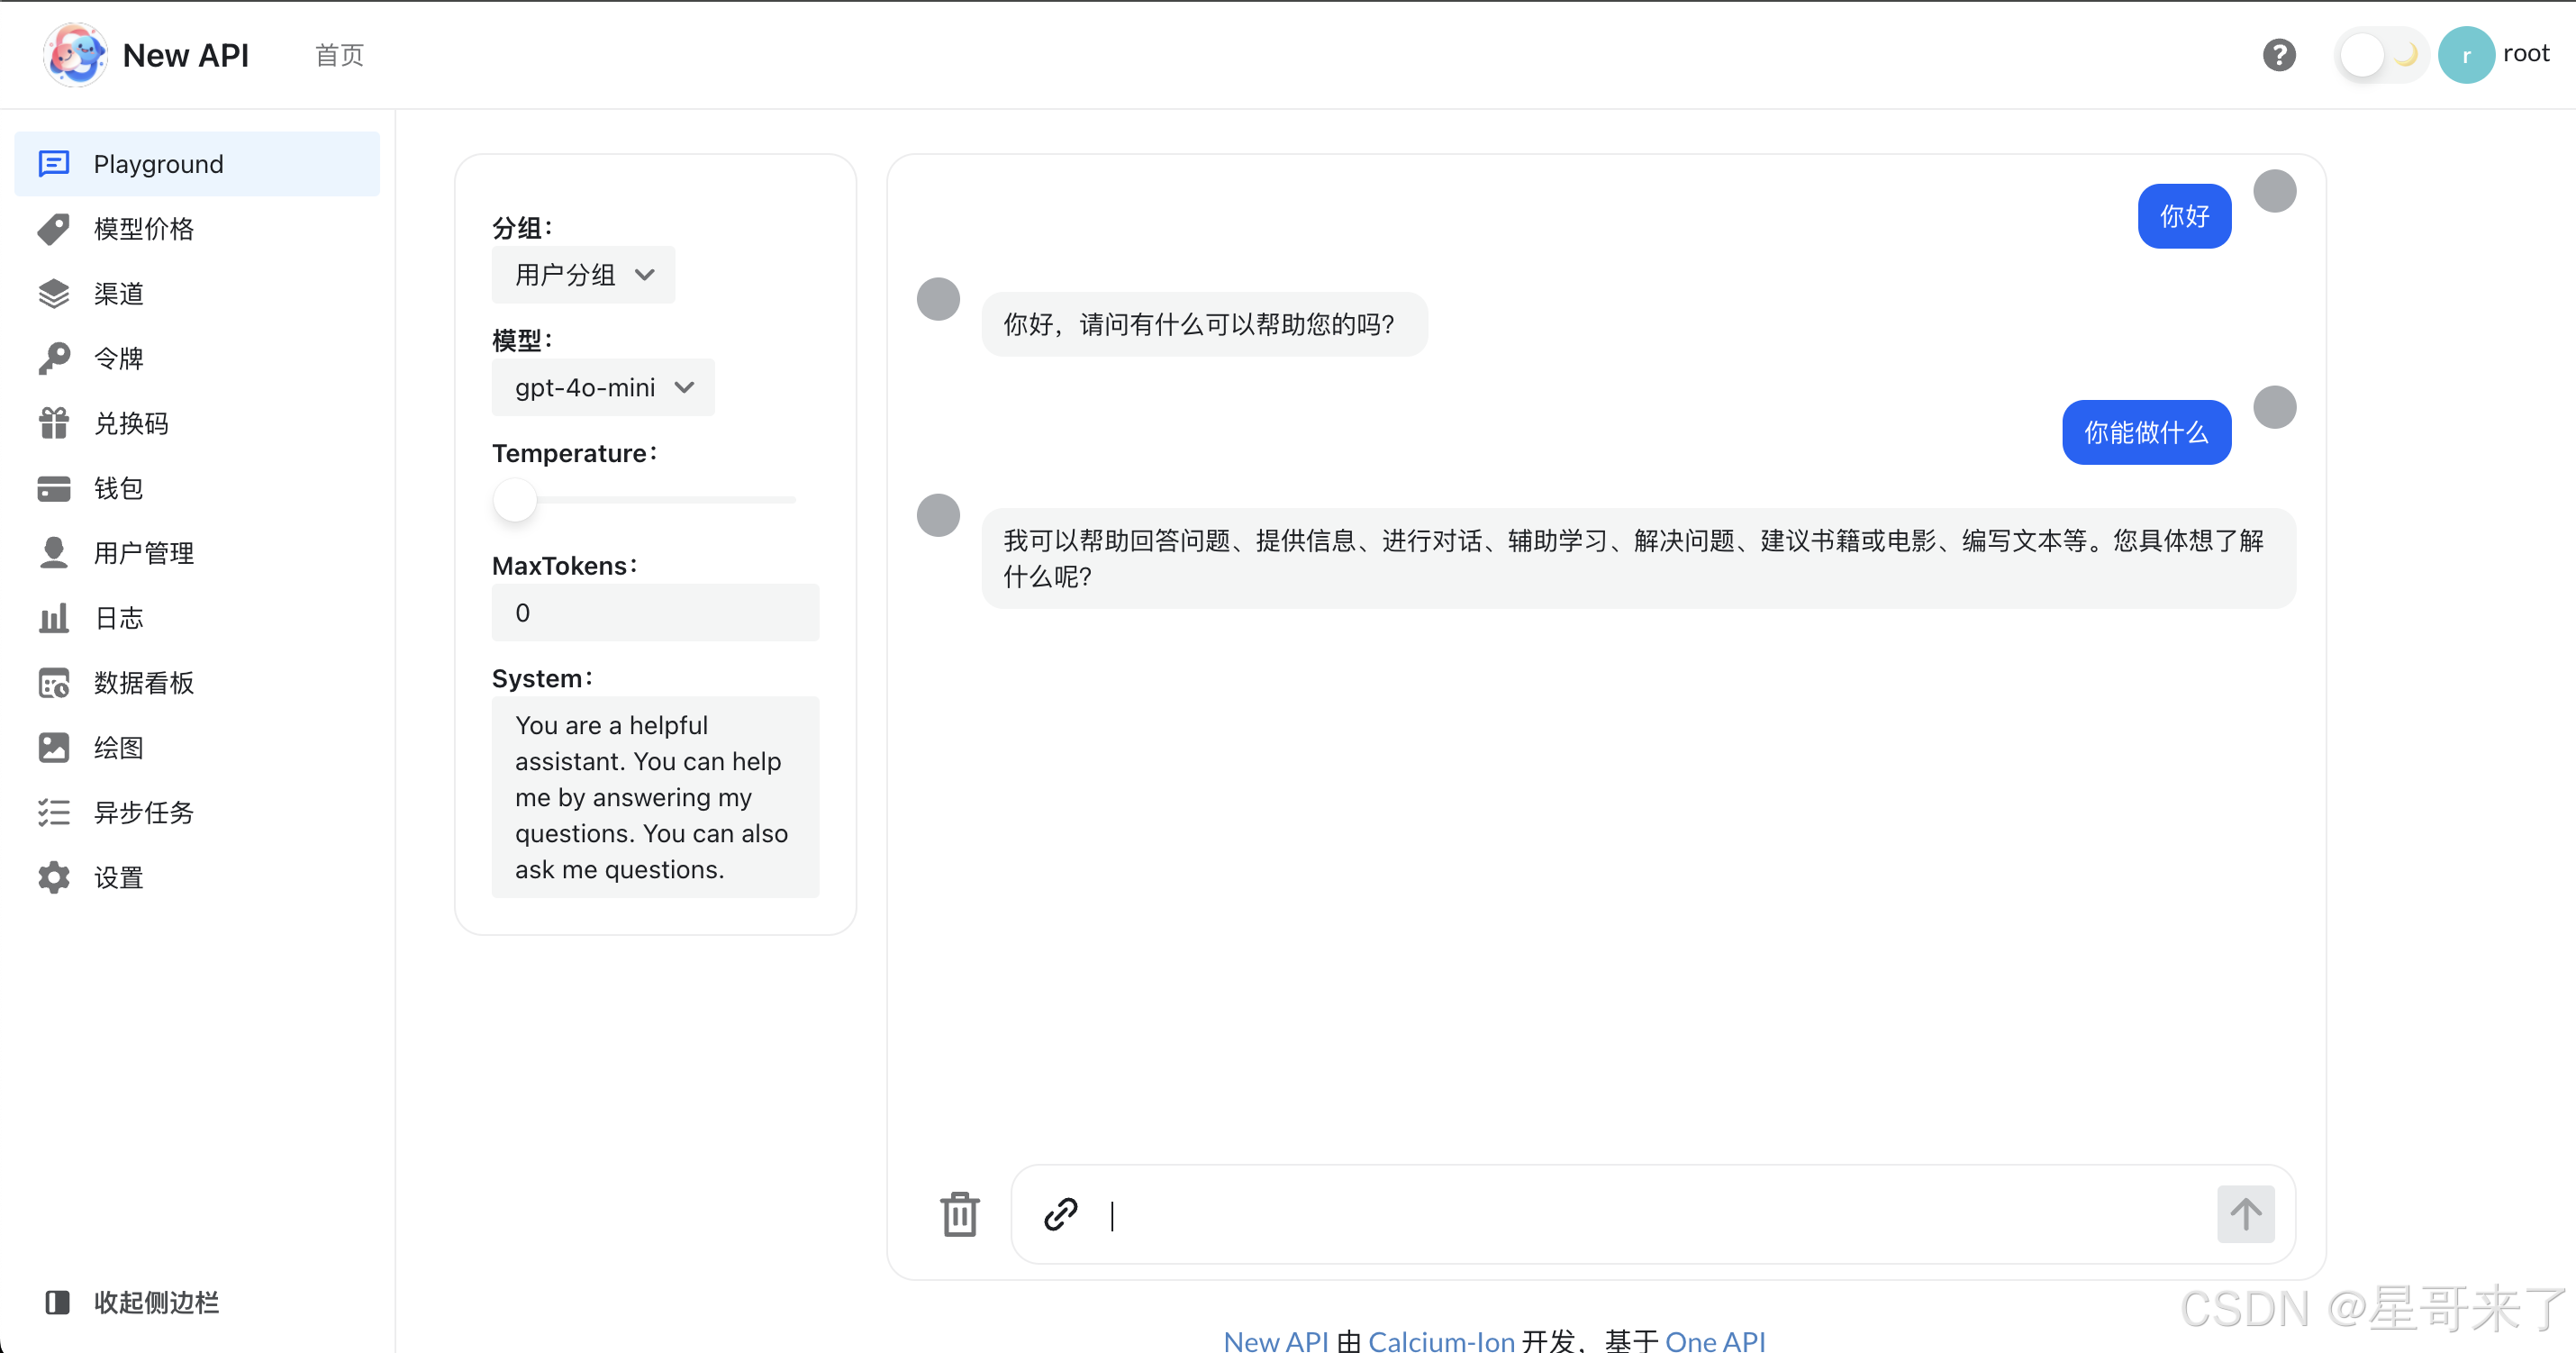Open 数据看板 sidebar item
The image size is (2576, 1353).
(x=143, y=683)
